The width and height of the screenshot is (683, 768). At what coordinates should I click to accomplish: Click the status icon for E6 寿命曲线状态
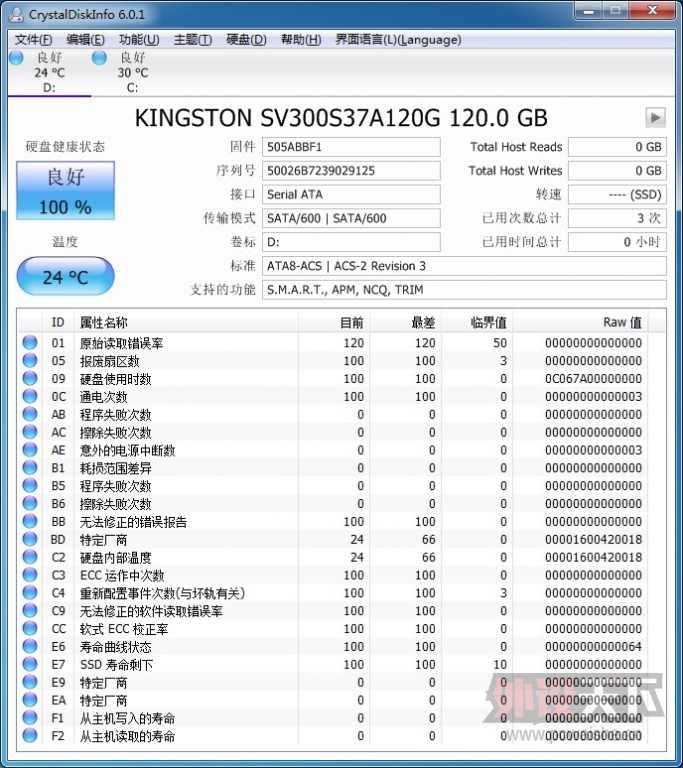coord(30,647)
